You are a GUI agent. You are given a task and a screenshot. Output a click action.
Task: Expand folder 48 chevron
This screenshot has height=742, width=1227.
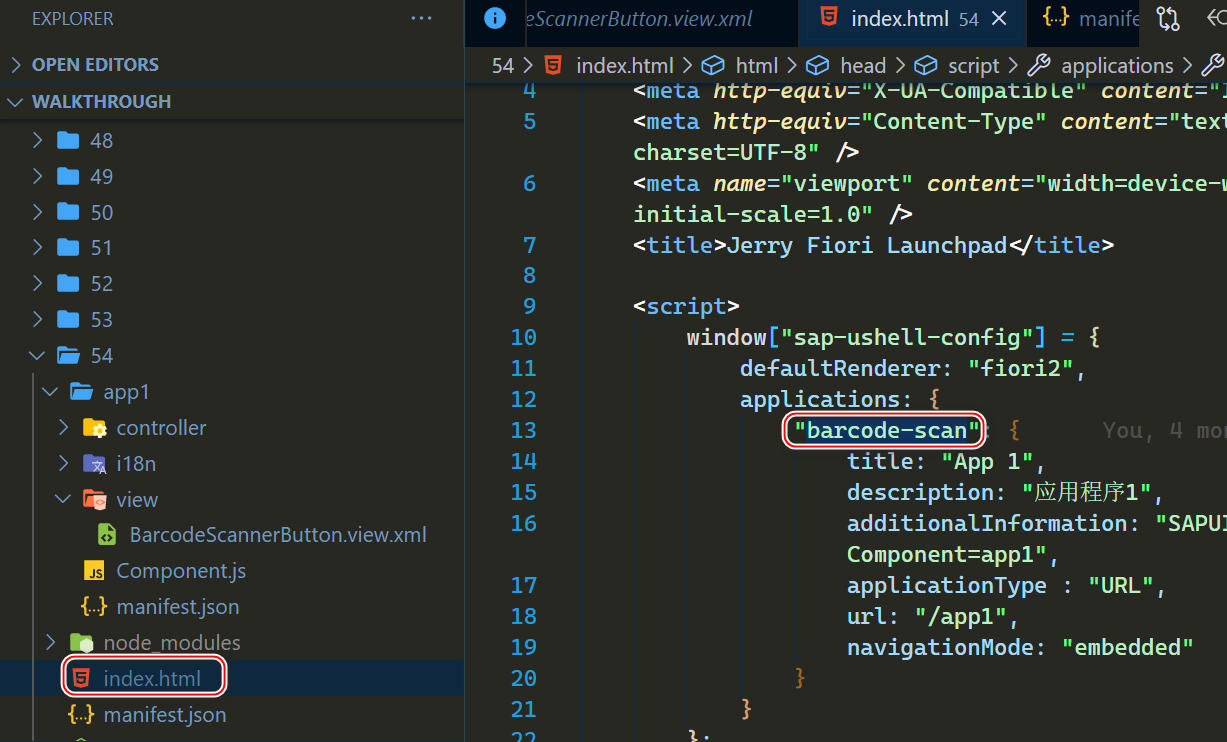tap(37, 140)
